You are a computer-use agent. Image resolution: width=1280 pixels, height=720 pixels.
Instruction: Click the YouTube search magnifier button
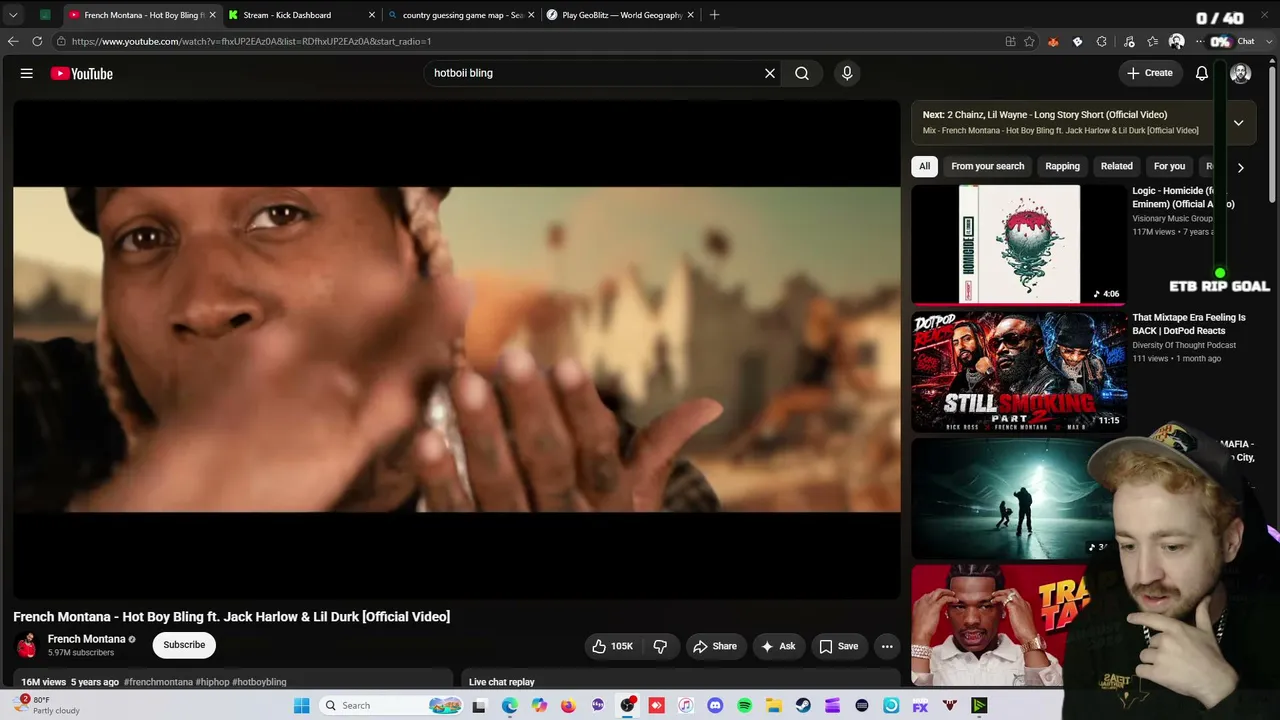tap(802, 73)
